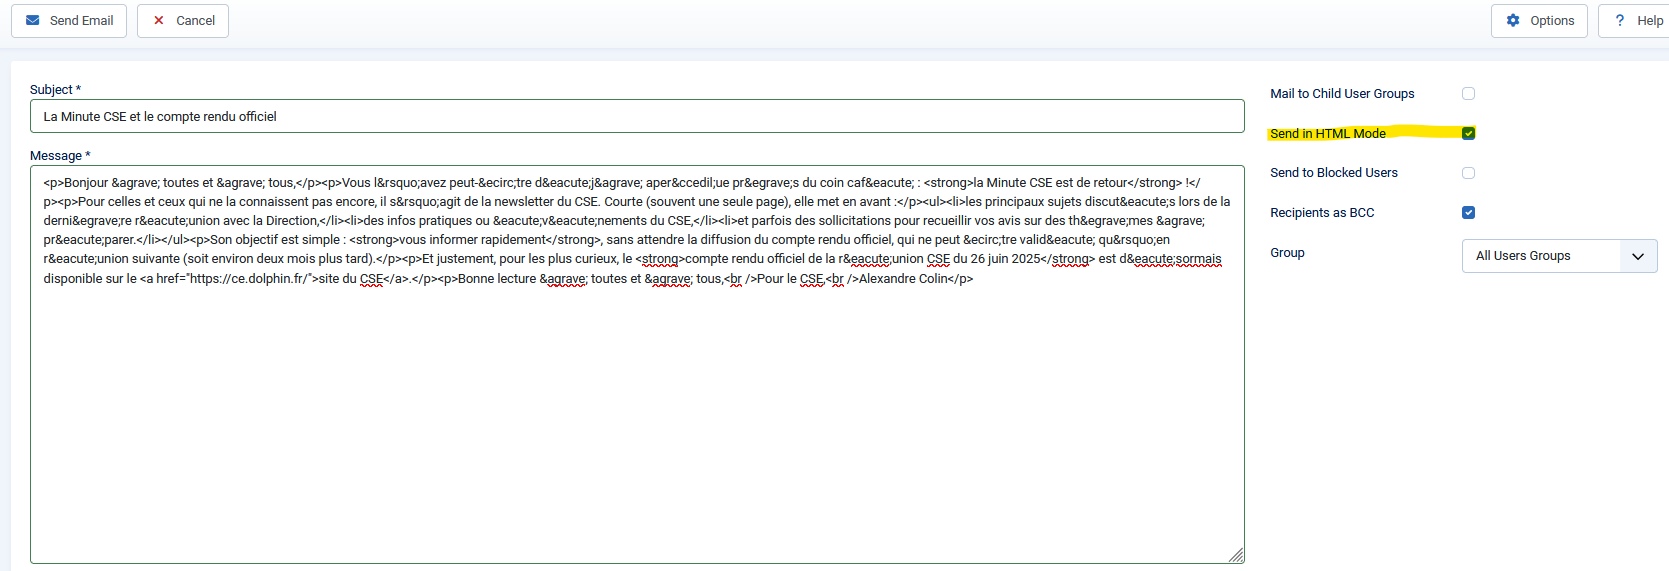The width and height of the screenshot is (1669, 571).
Task: Open the All Users Groups dropdown
Action: click(1545, 256)
